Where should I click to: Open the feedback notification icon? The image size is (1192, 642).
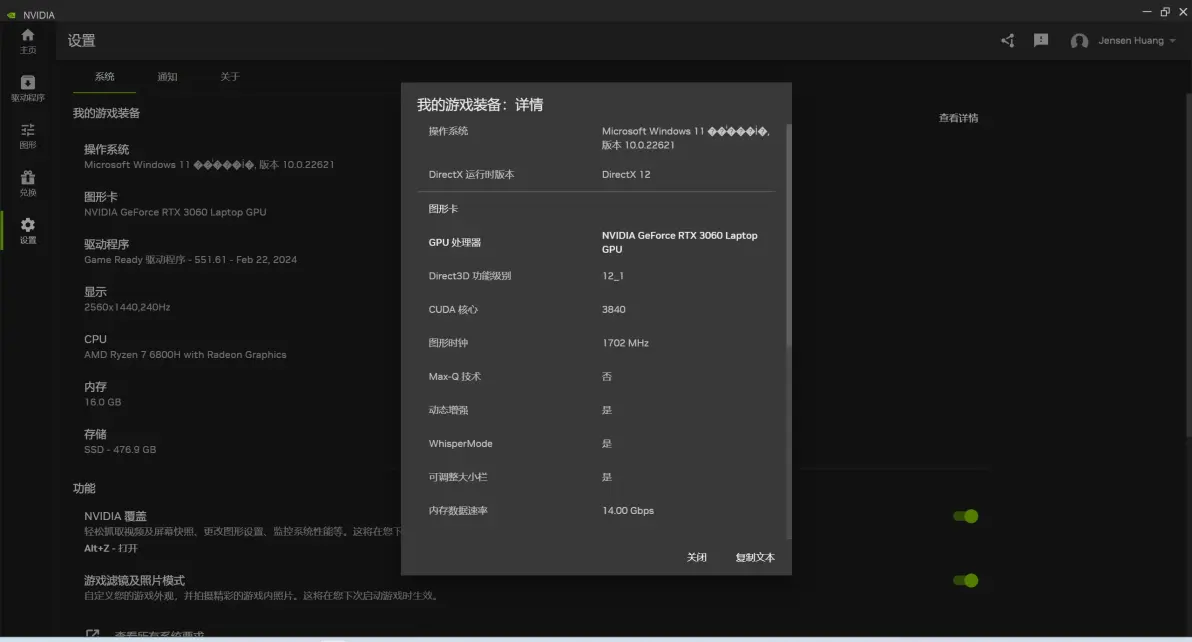1041,40
